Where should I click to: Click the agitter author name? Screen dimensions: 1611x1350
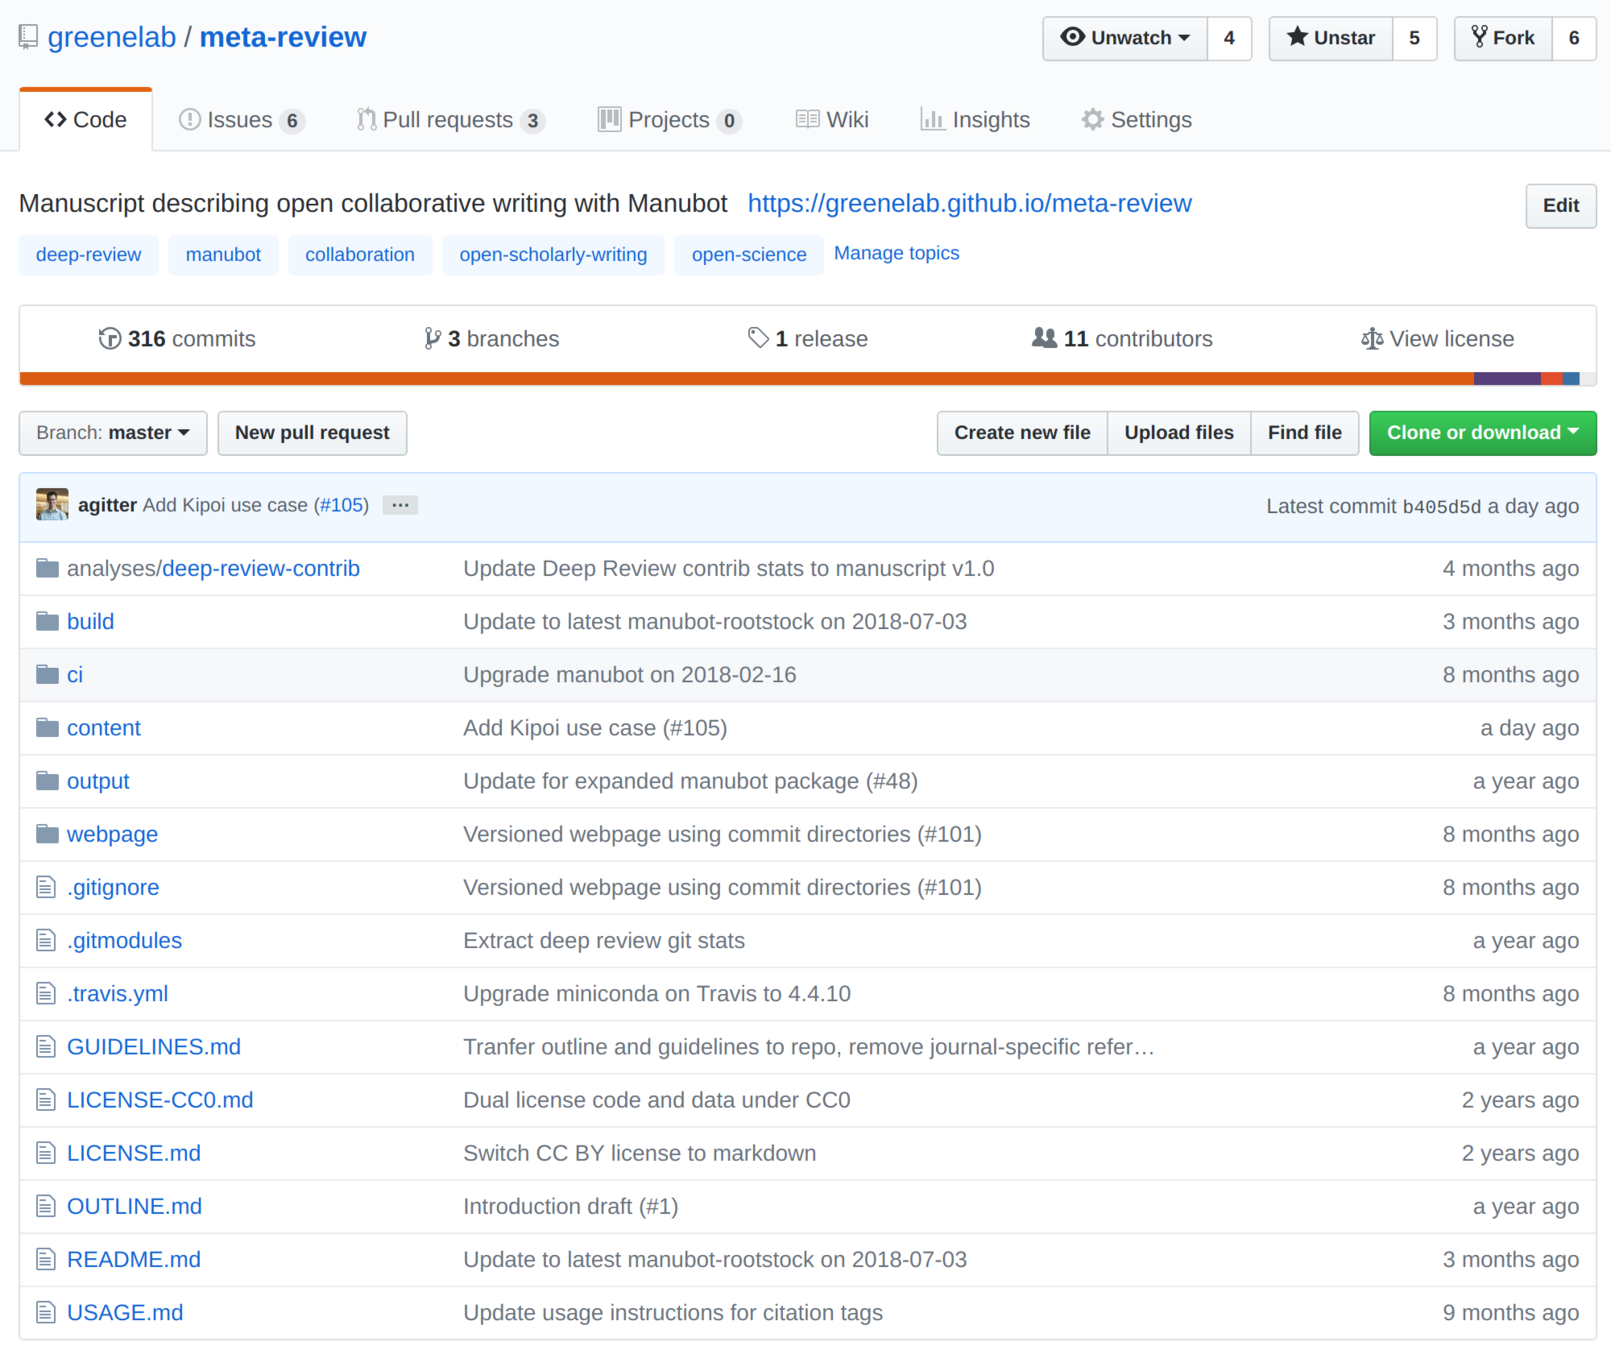(x=107, y=505)
